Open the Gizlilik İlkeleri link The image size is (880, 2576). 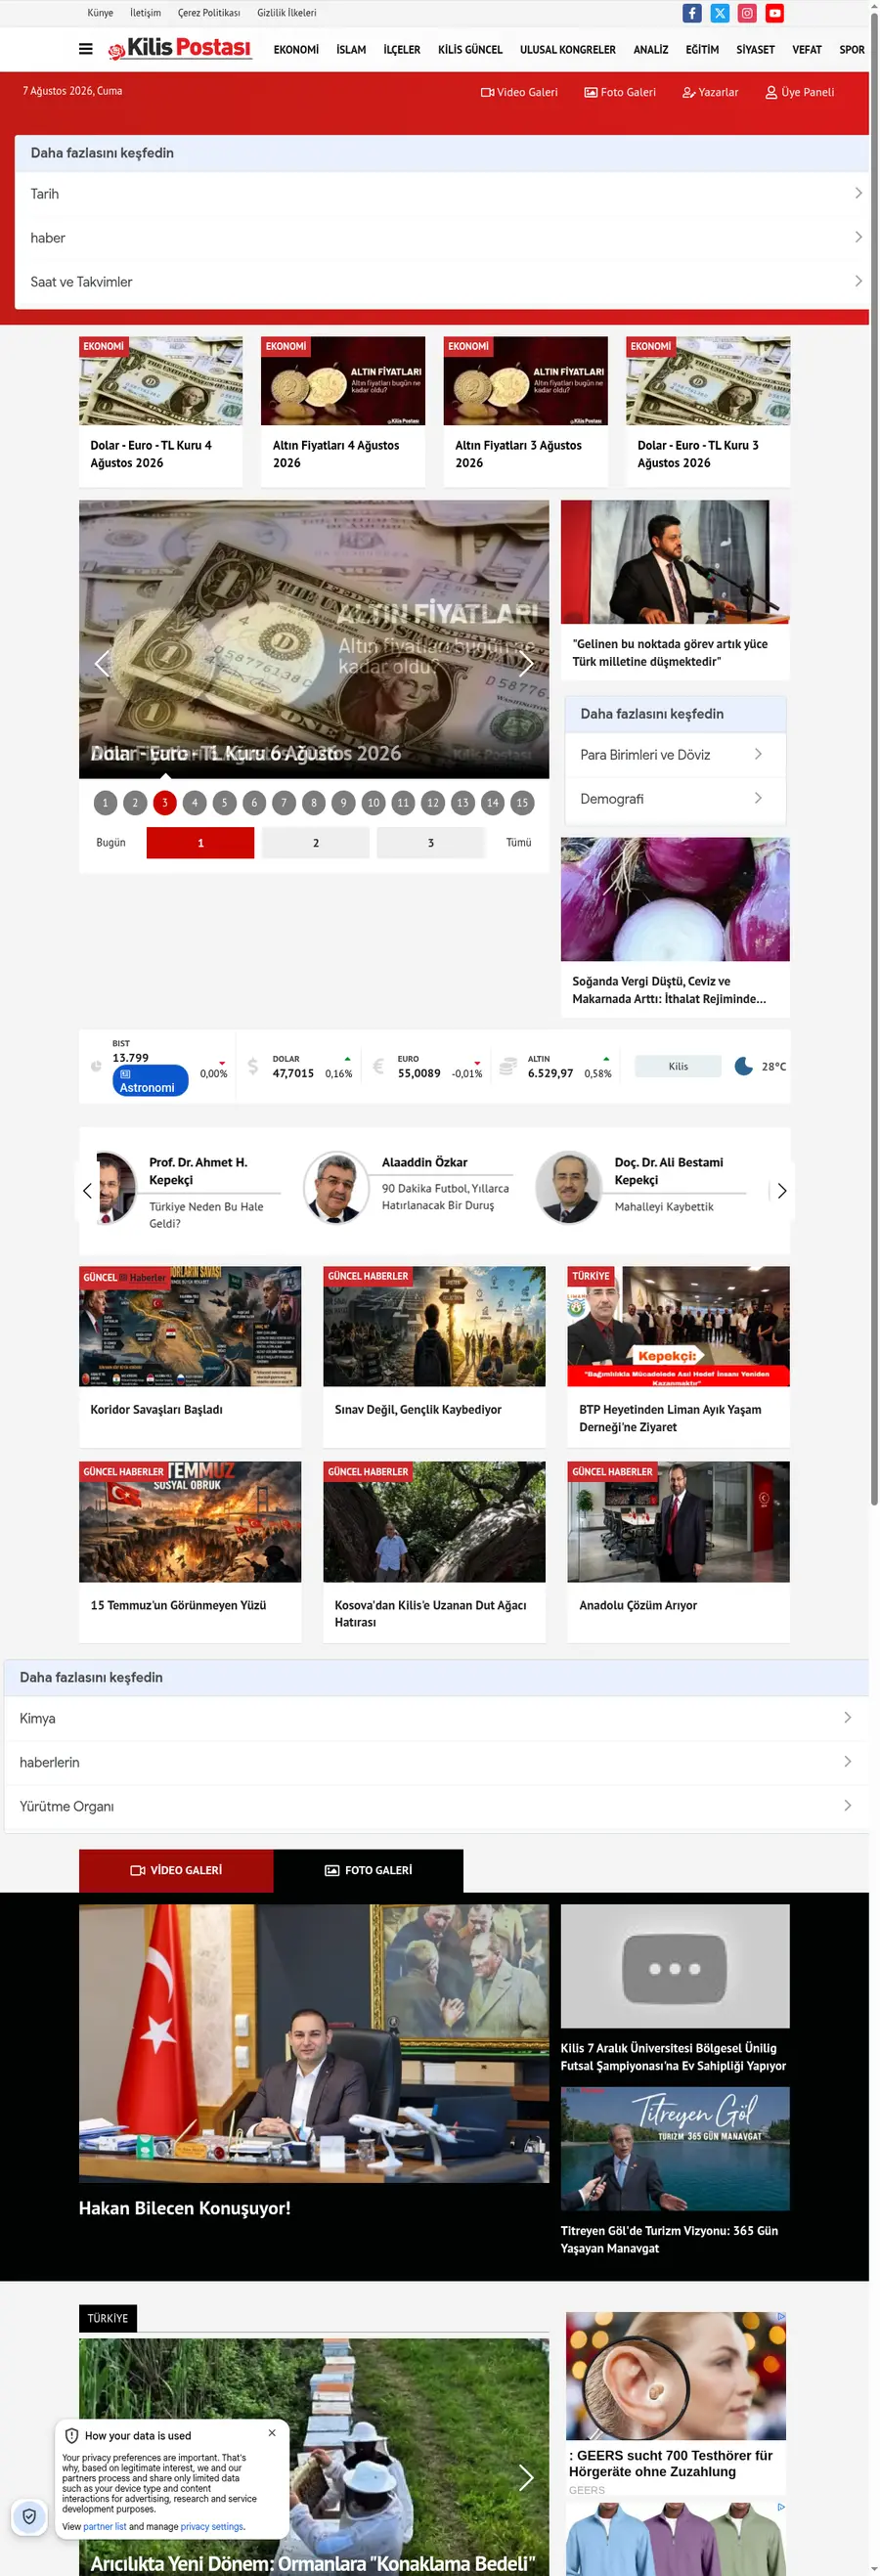(x=287, y=13)
